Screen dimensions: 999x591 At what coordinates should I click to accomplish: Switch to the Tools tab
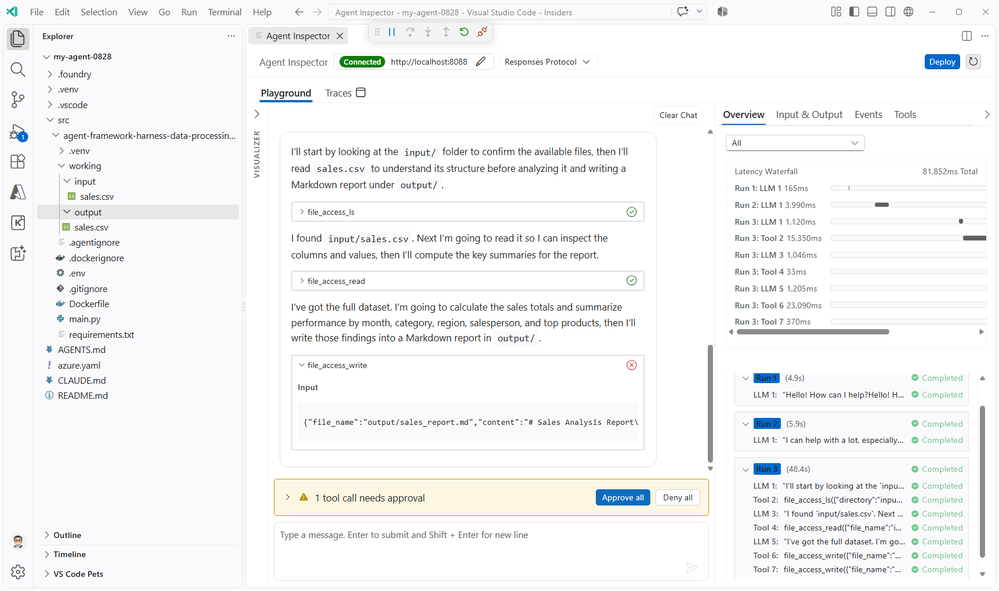905,115
